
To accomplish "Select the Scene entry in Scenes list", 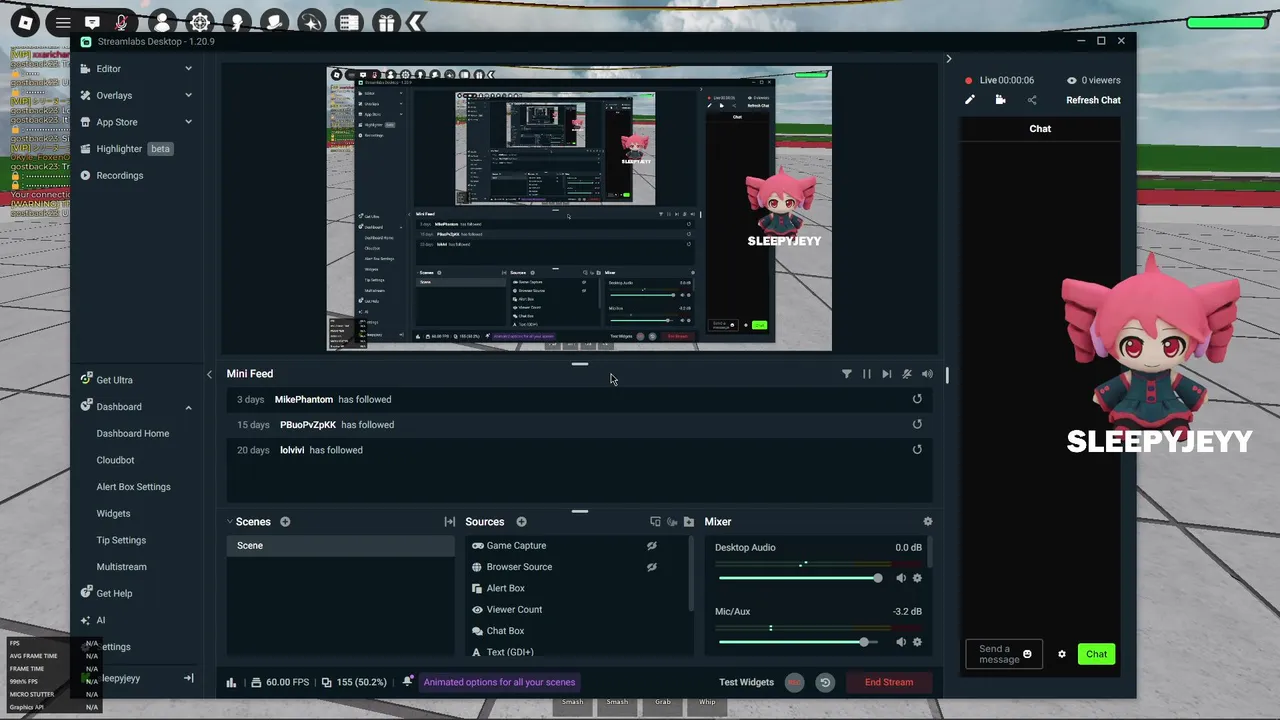I will (x=340, y=546).
